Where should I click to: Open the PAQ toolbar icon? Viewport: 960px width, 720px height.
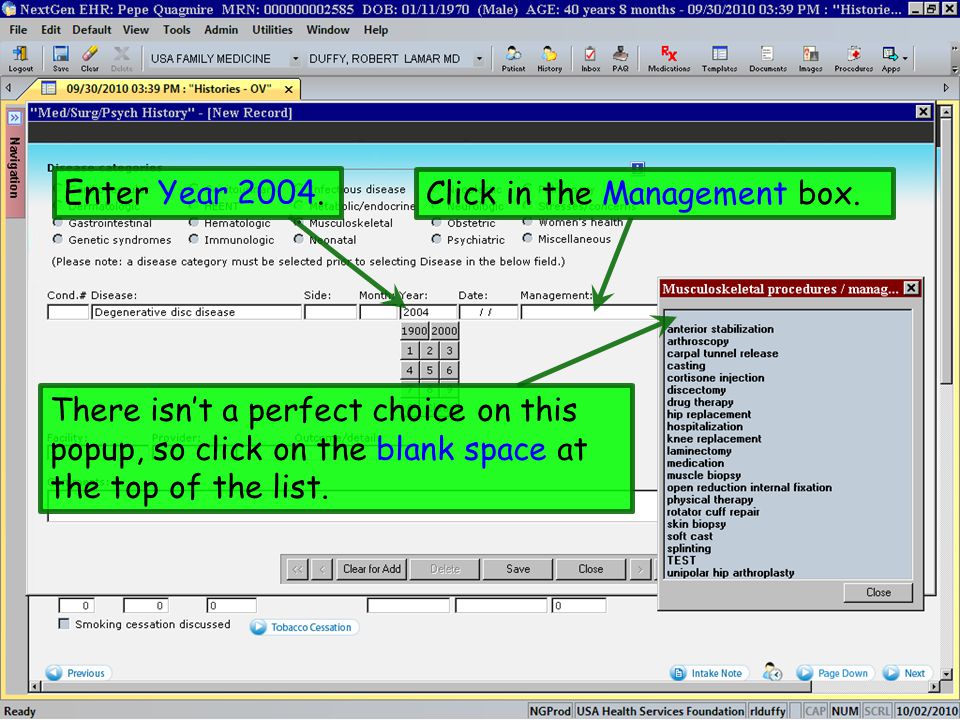pyautogui.click(x=620, y=59)
